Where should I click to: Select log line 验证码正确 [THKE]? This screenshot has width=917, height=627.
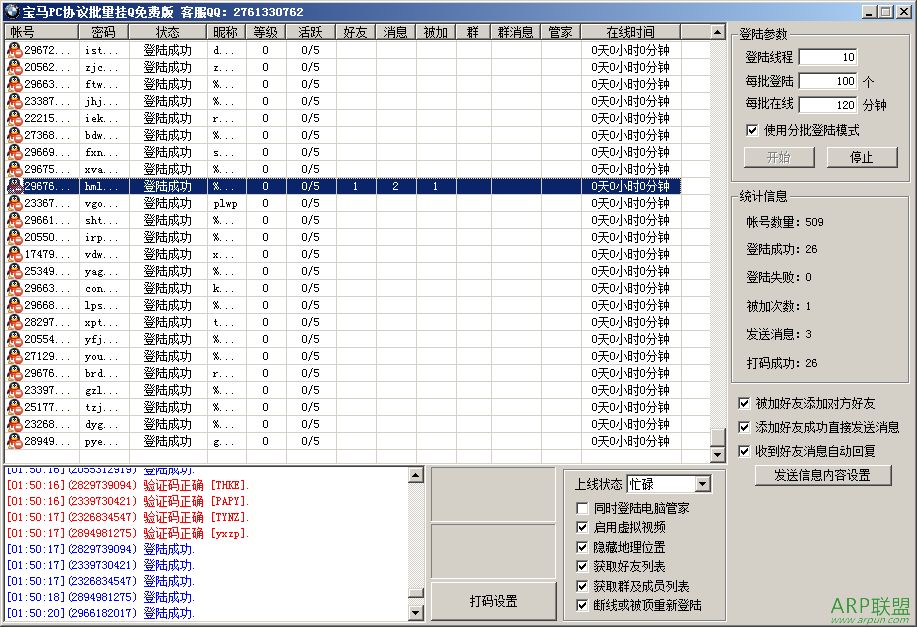[128, 485]
